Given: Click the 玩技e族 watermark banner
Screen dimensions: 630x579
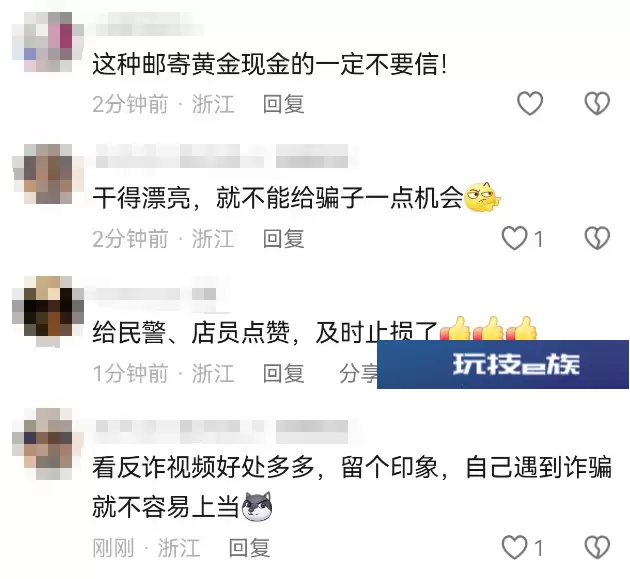Looking at the screenshot, I should coord(503,364).
